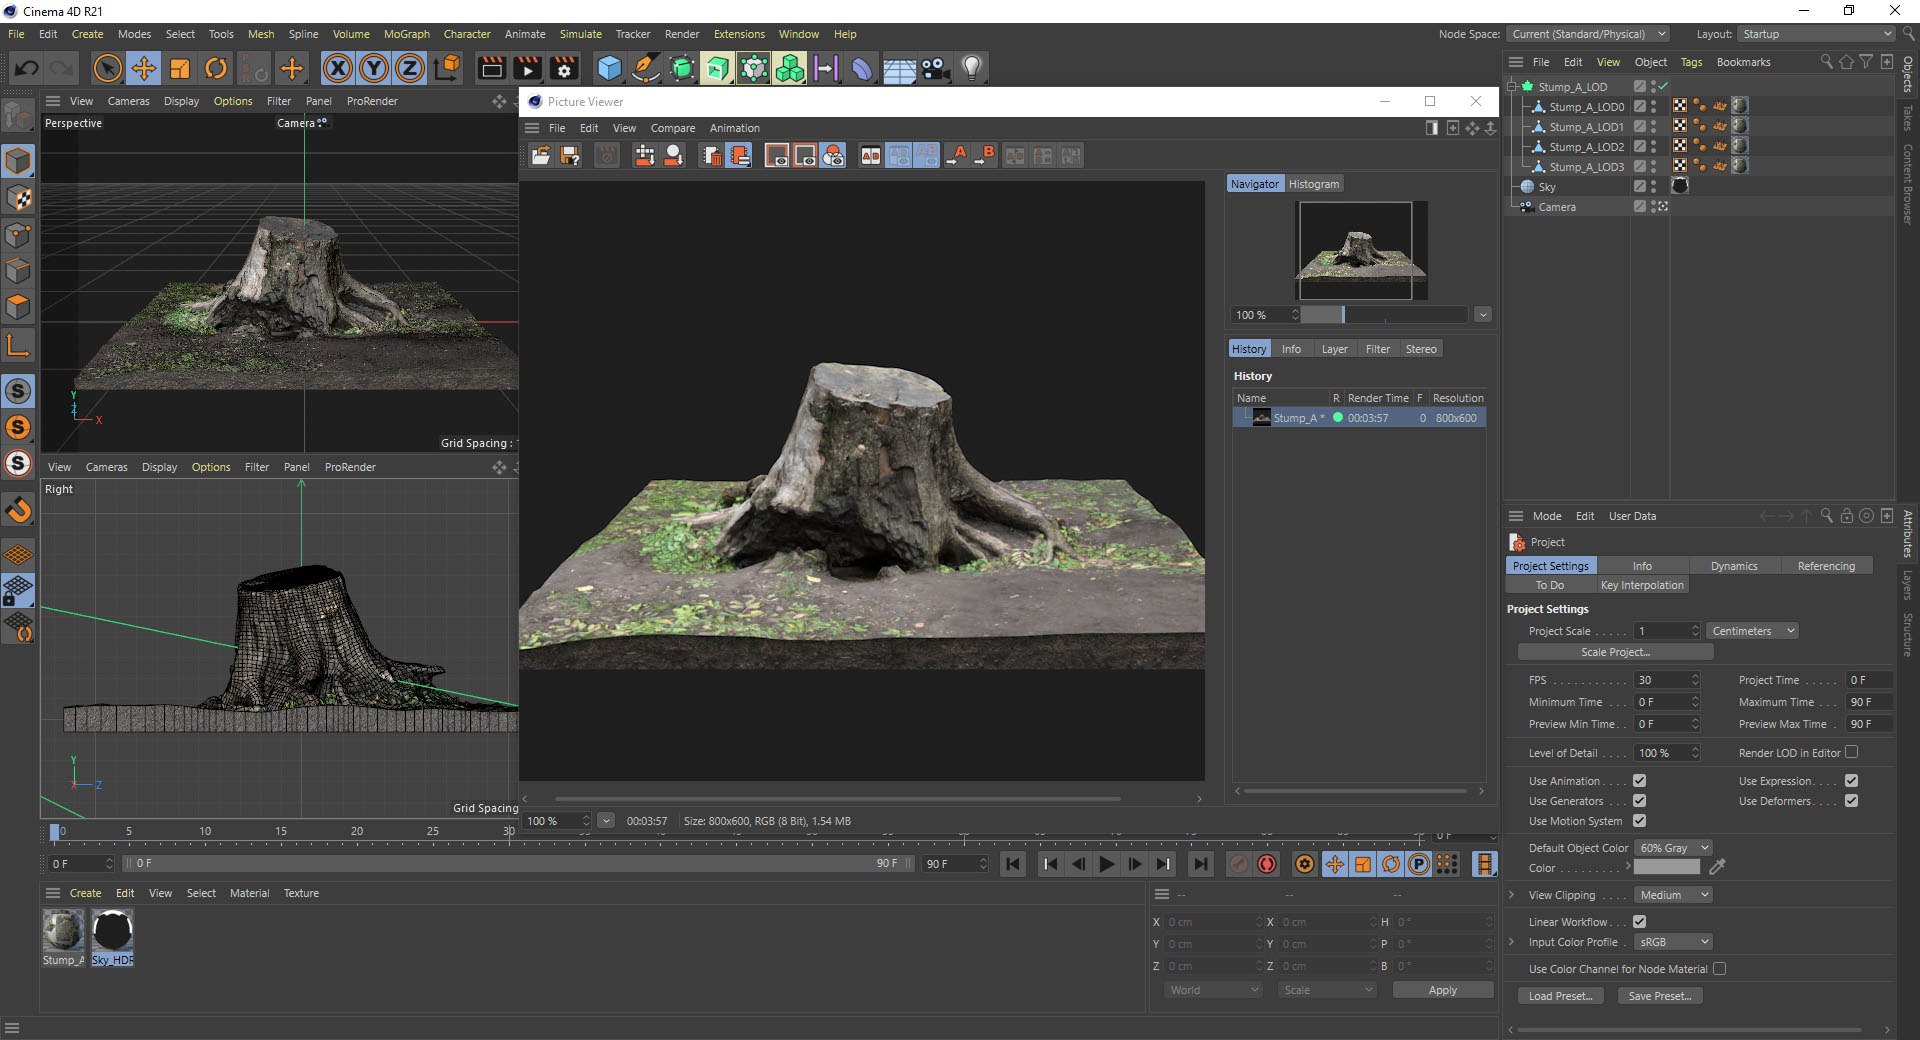Click Open Image icon in Picture Viewer
The image size is (1920, 1040).
point(541,155)
